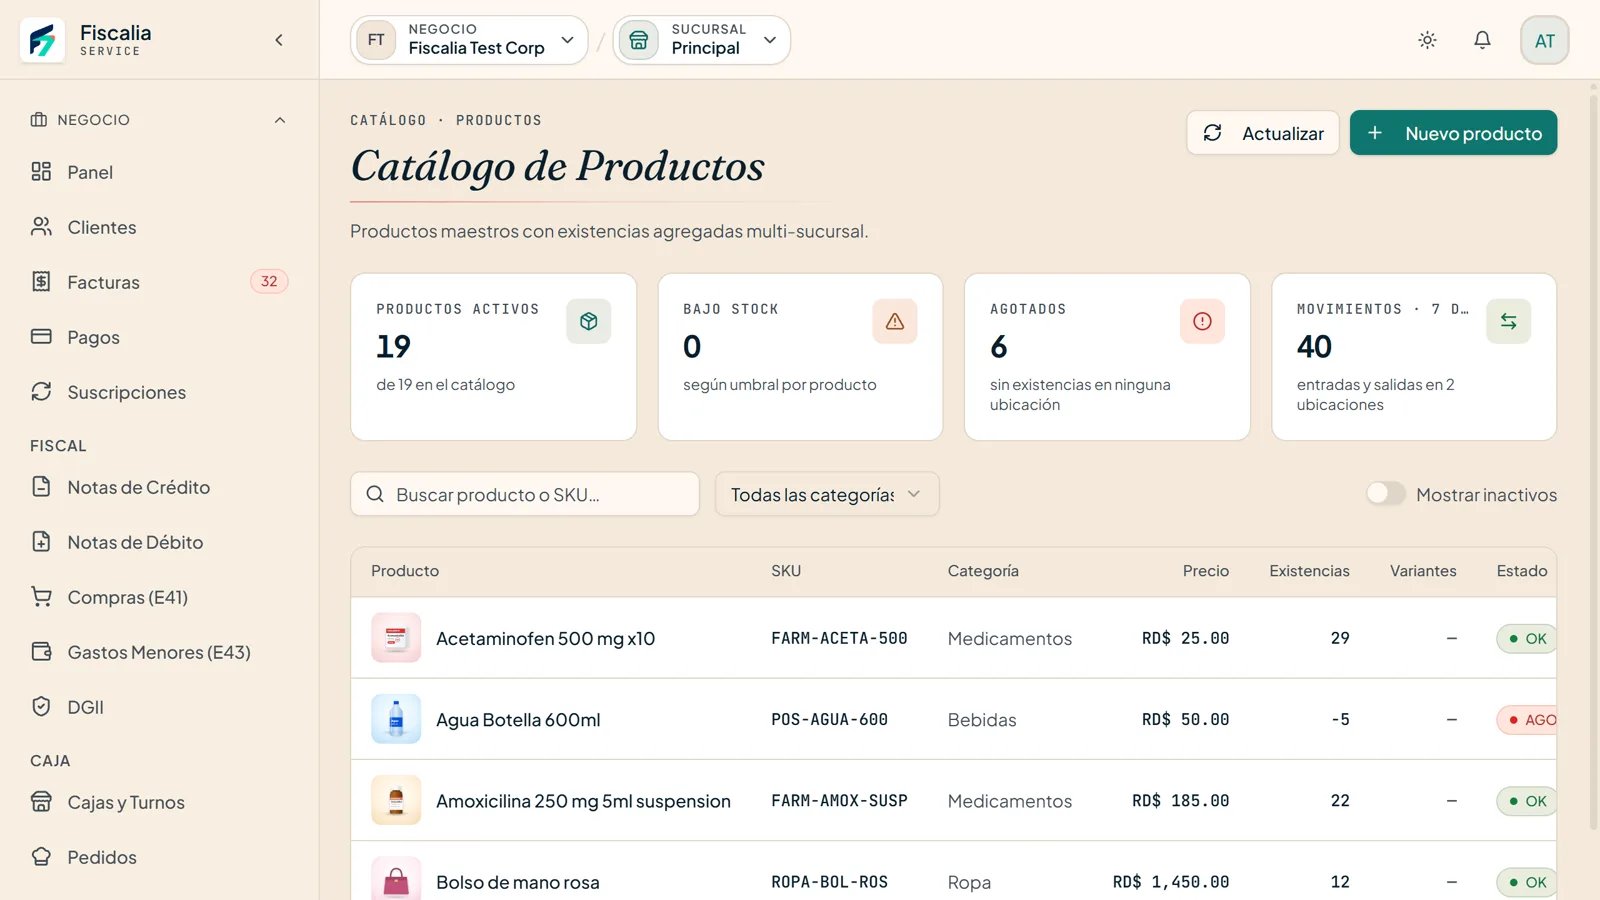Click the FT business badge
This screenshot has height=900, width=1600.
coord(376,40)
